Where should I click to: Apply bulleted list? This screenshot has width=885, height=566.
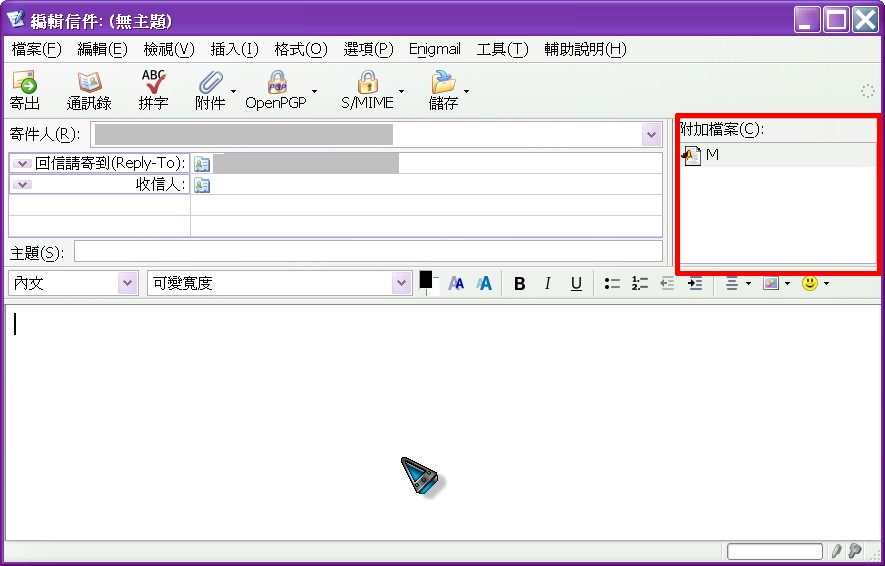coord(612,283)
